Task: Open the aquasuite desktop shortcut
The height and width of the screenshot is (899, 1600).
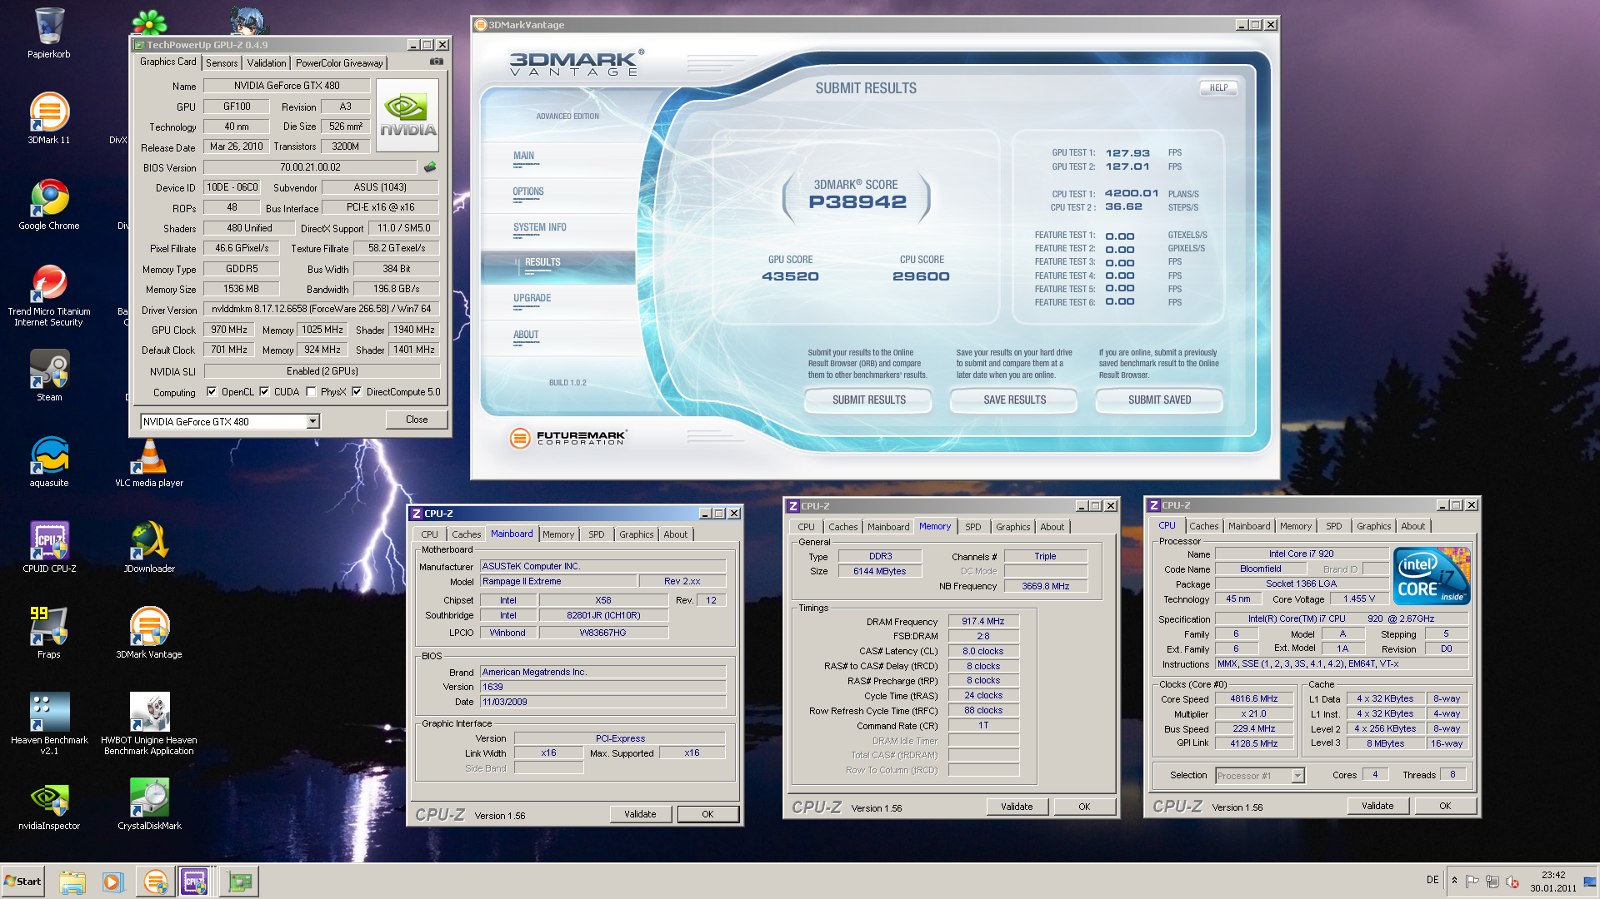Action: [x=49, y=461]
